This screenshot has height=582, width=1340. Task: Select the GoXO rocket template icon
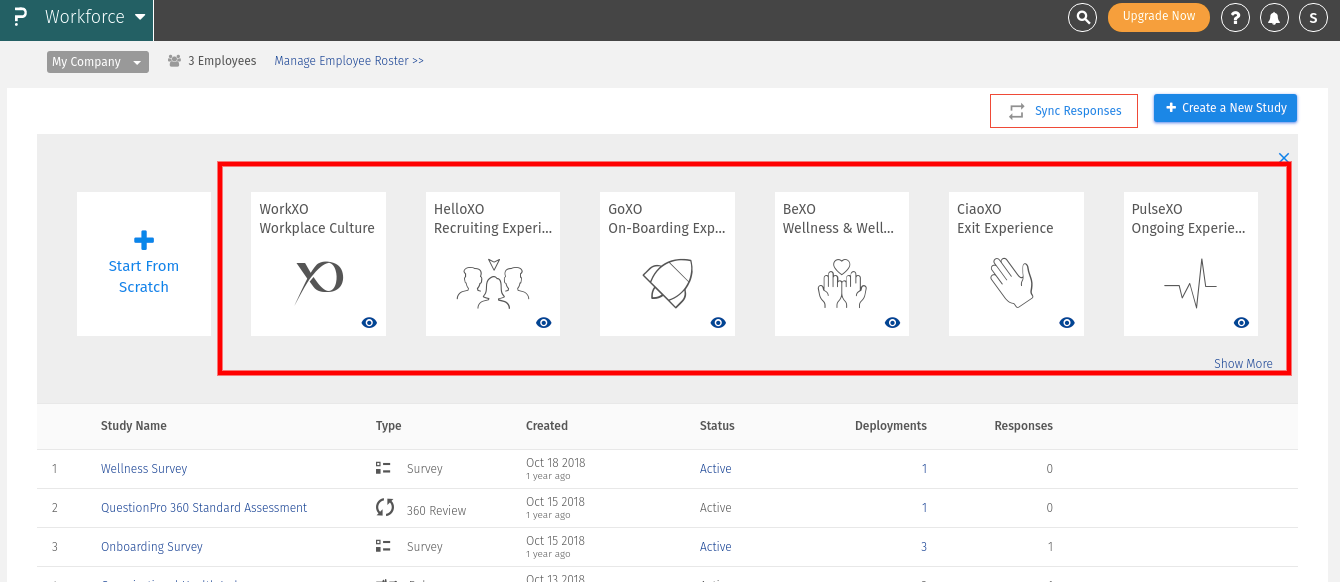[667, 283]
